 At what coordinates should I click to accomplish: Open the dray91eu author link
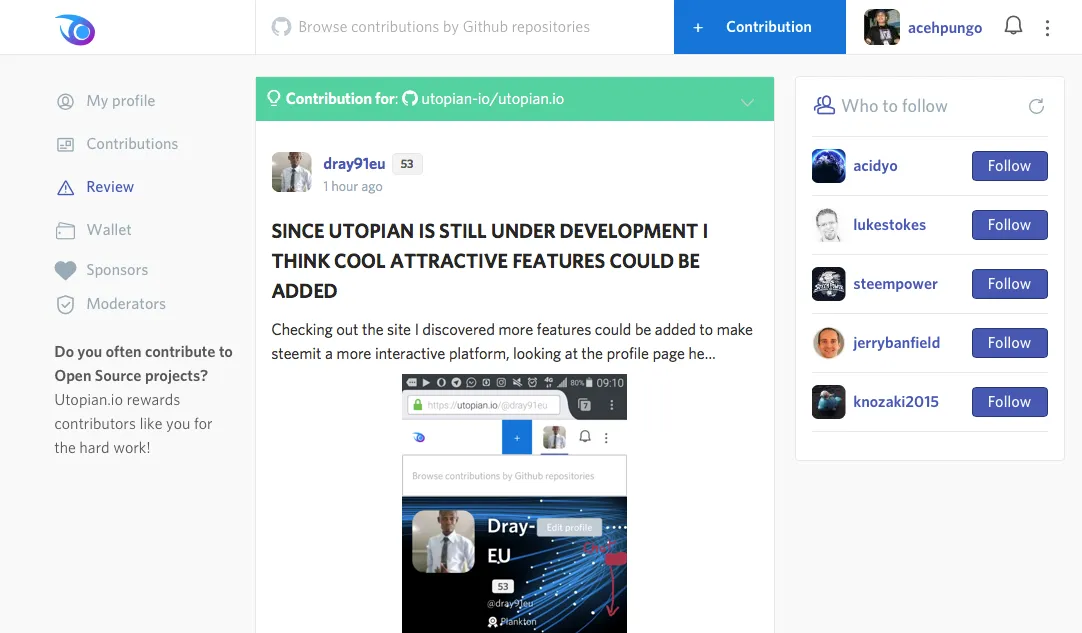tap(354, 164)
